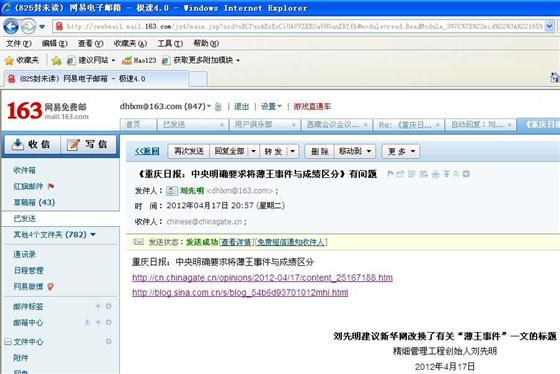Open a new blank browser tab
Image resolution: width=560 pixels, height=374 pixels.
(198, 79)
